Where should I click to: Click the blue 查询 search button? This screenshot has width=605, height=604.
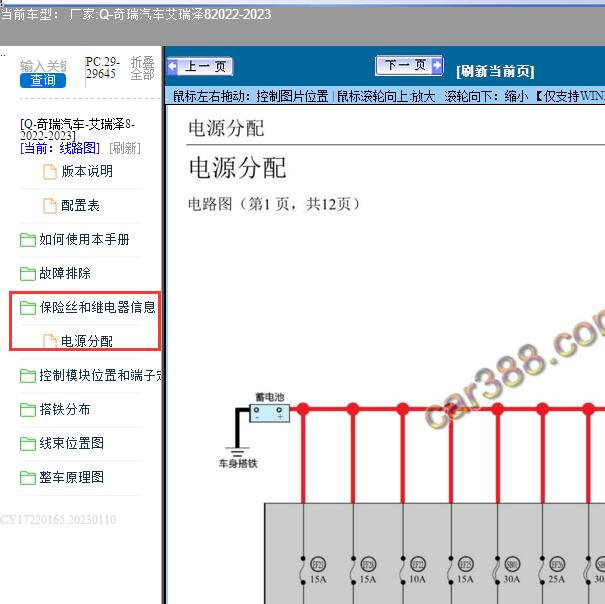[43, 80]
